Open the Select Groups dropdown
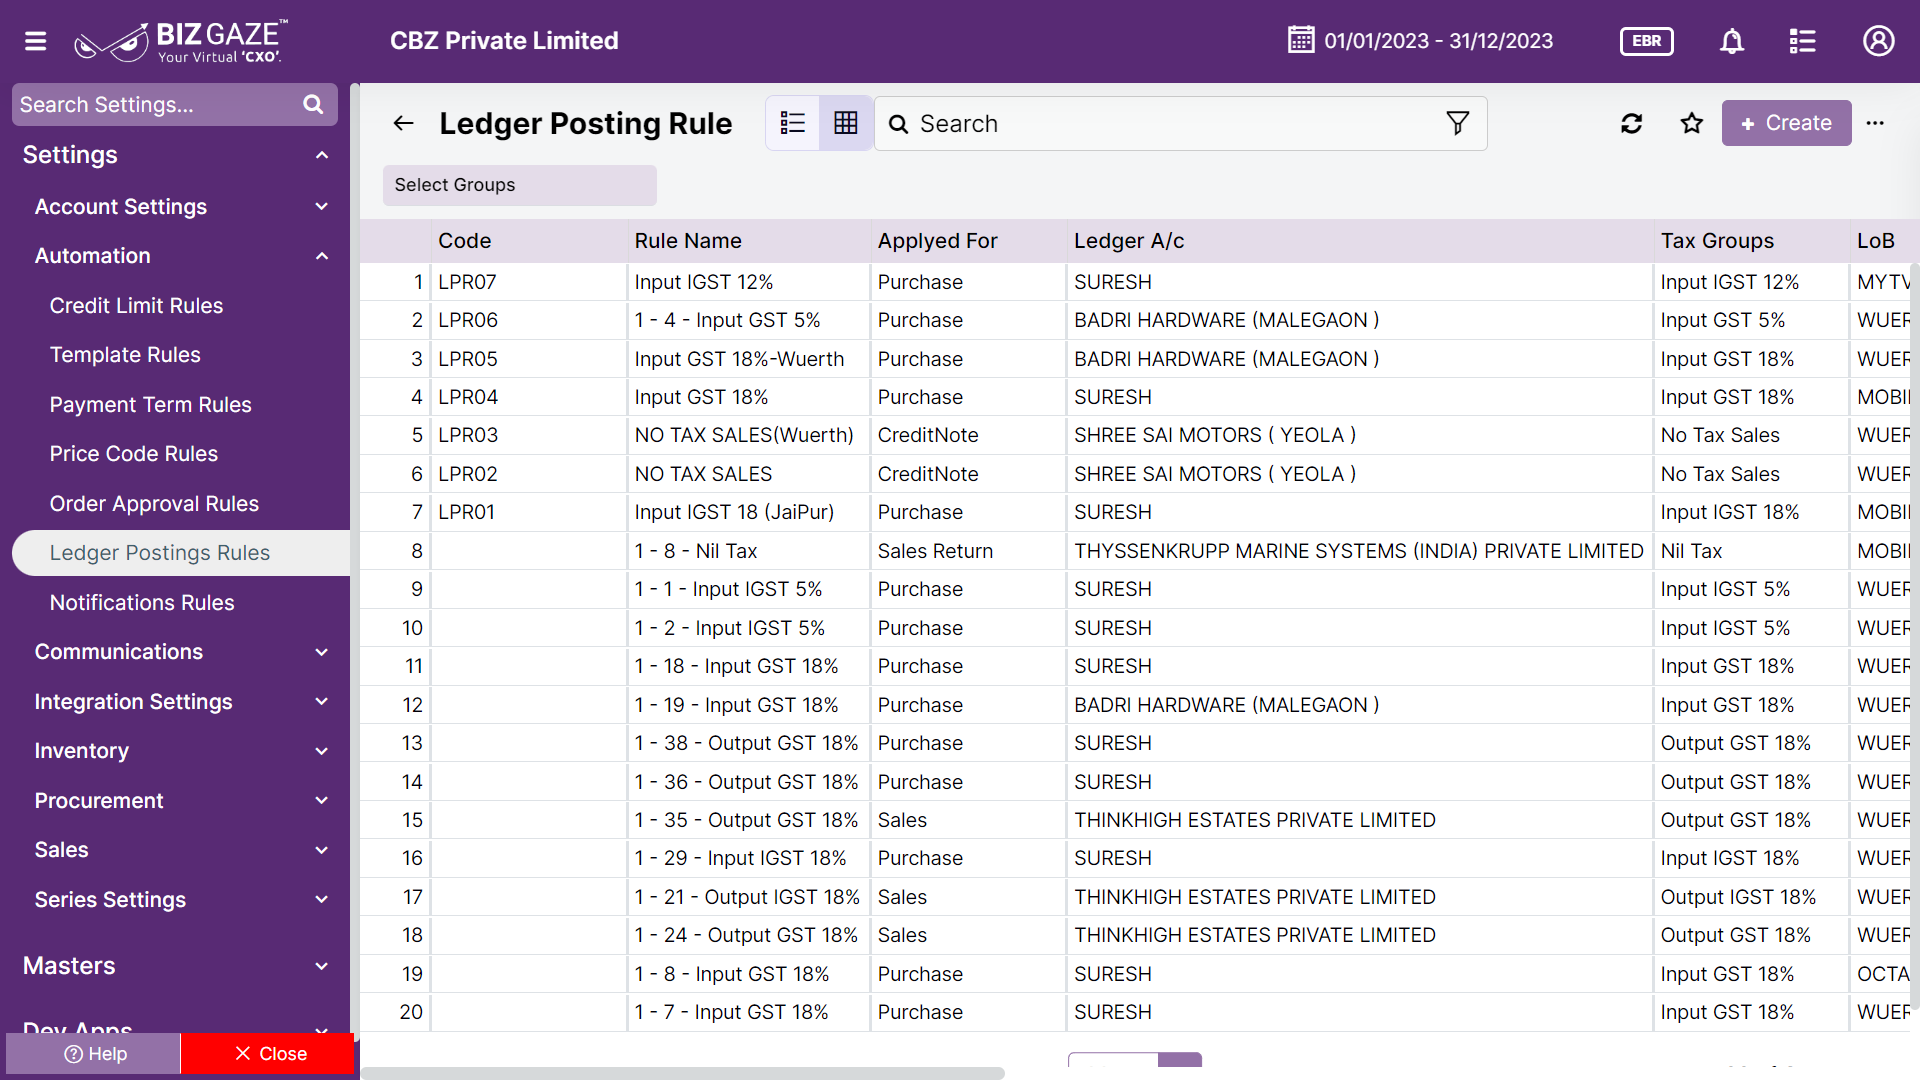 coord(519,185)
